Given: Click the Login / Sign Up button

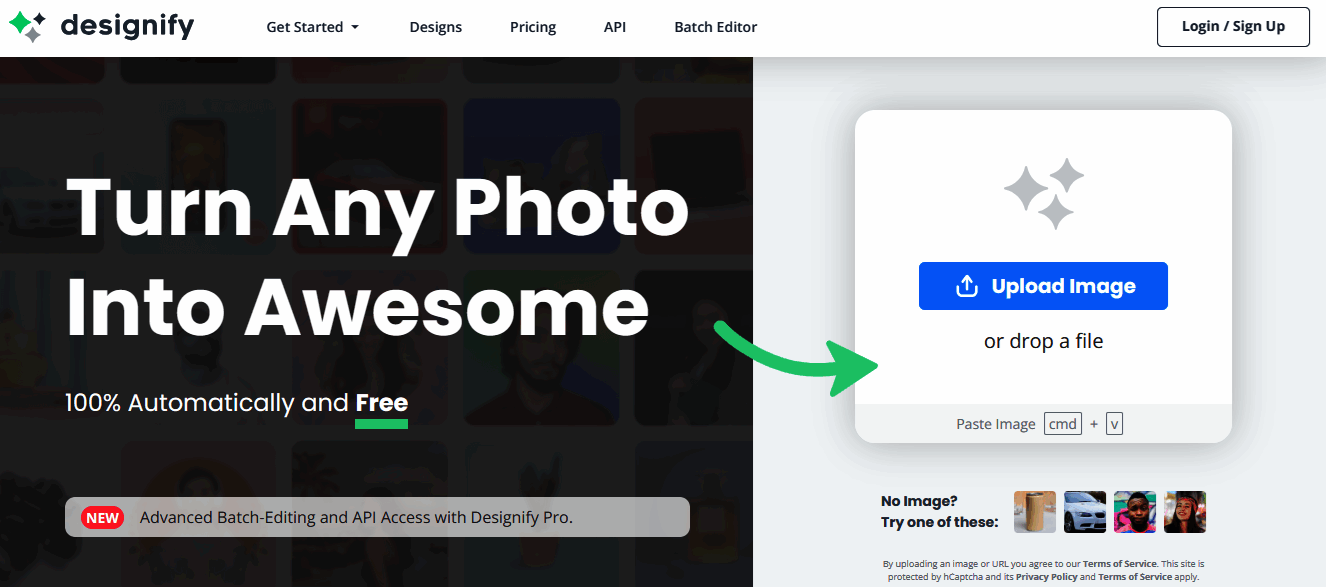Looking at the screenshot, I should pos(1233,27).
